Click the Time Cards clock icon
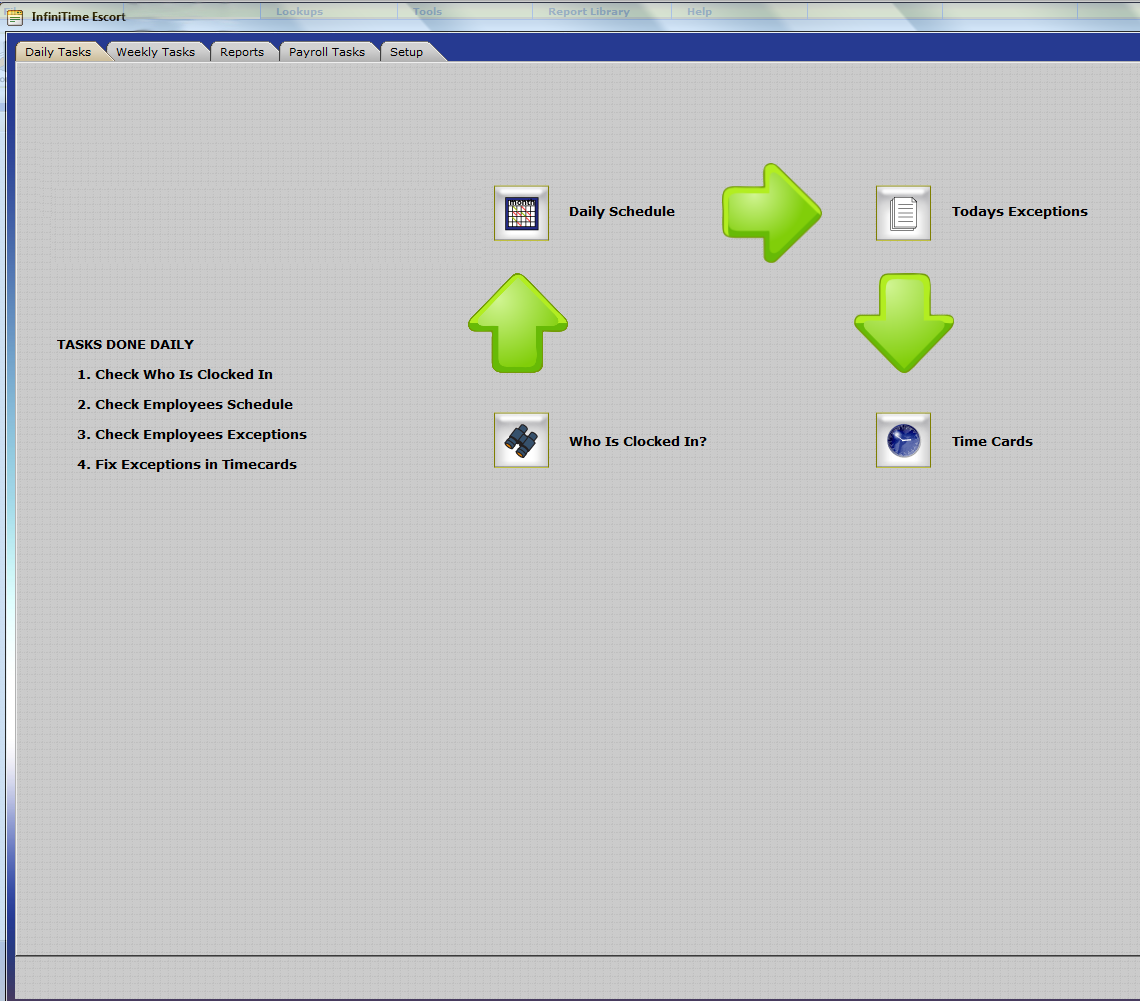The width and height of the screenshot is (1140, 1001). point(903,440)
